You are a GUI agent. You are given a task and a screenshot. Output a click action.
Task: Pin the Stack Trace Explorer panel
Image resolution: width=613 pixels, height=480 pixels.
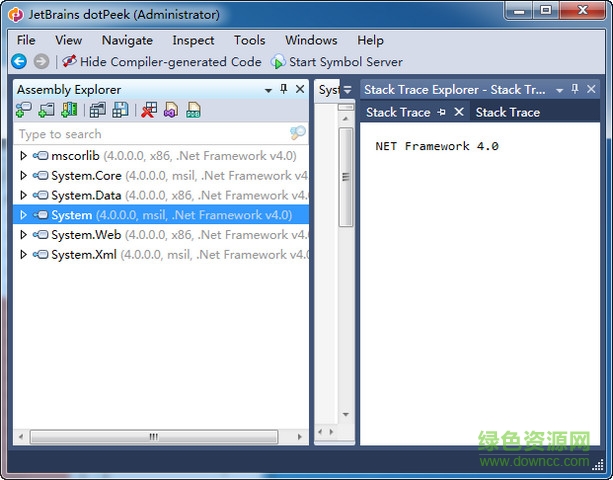(x=575, y=89)
